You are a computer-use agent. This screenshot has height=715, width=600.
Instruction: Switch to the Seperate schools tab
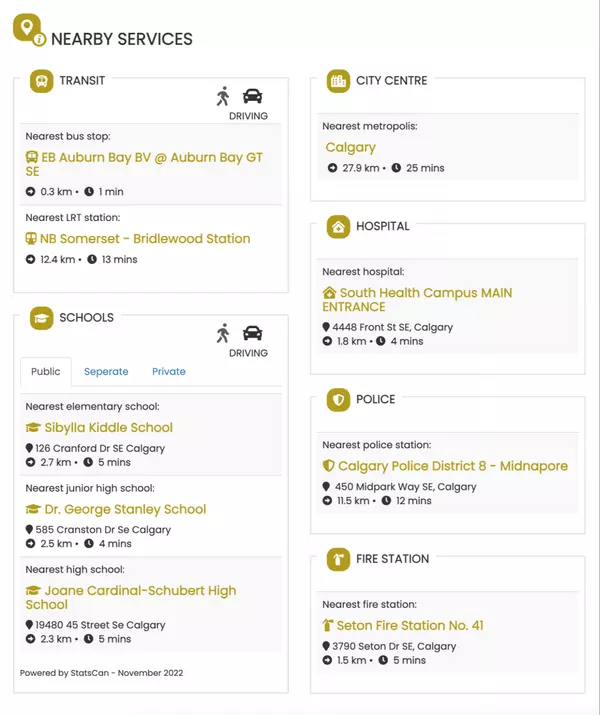[106, 372]
